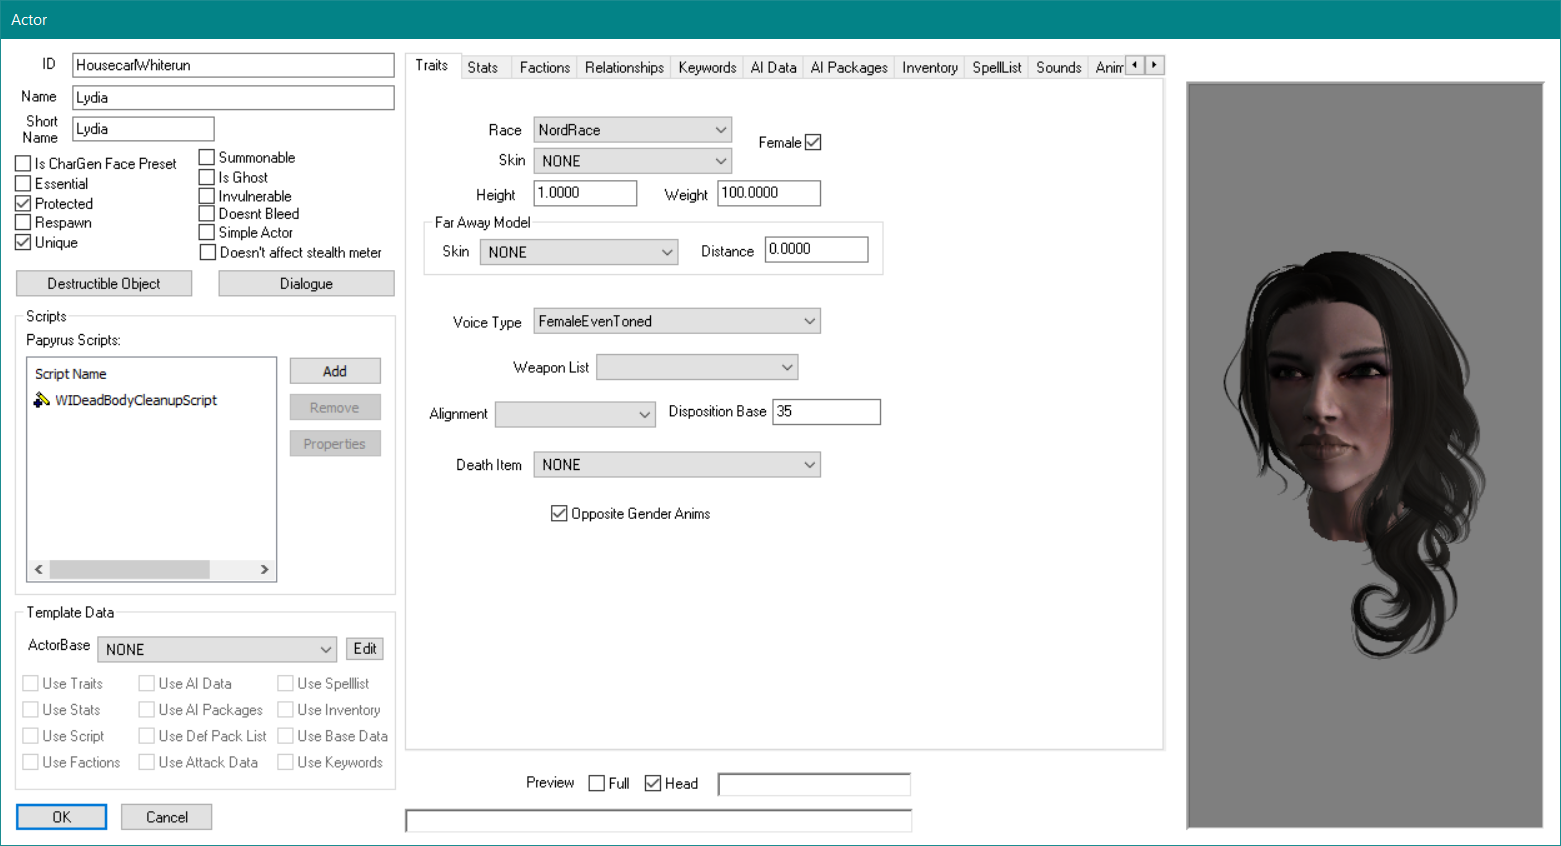The height and width of the screenshot is (846, 1561).
Task: Switch to the Factions tab
Action: [x=544, y=67]
